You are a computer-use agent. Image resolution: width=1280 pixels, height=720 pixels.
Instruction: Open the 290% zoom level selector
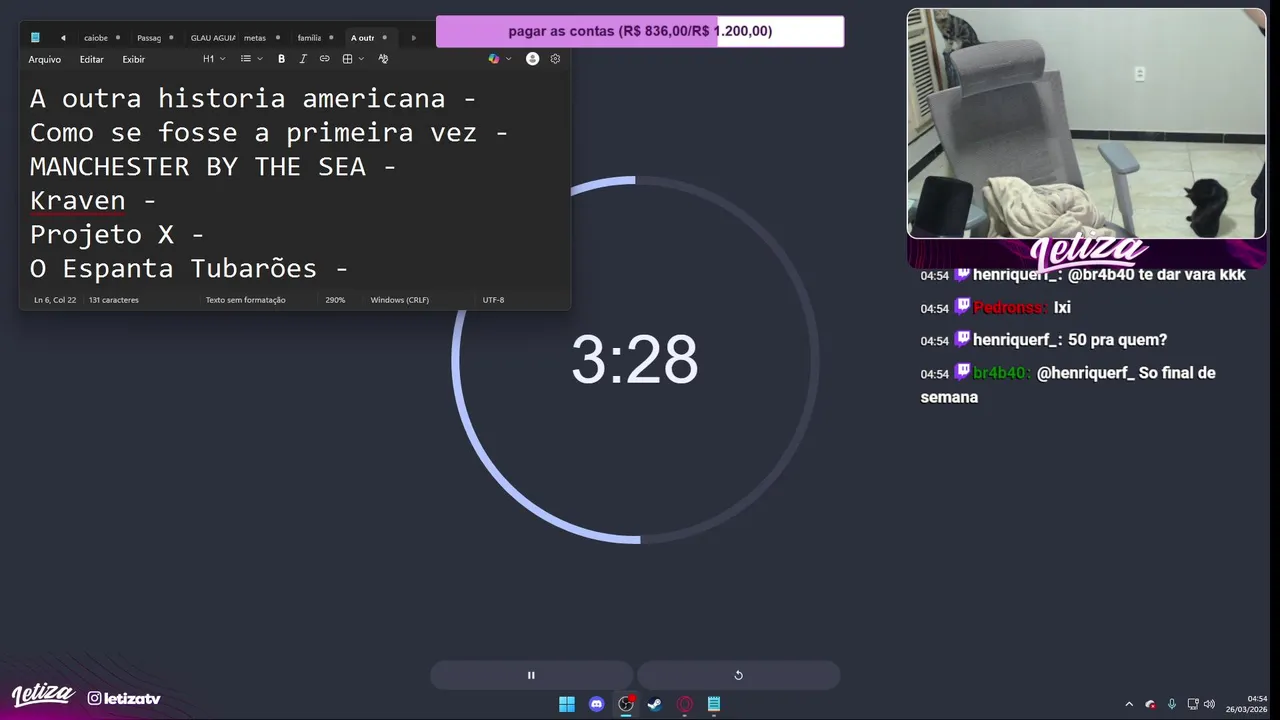tap(335, 300)
